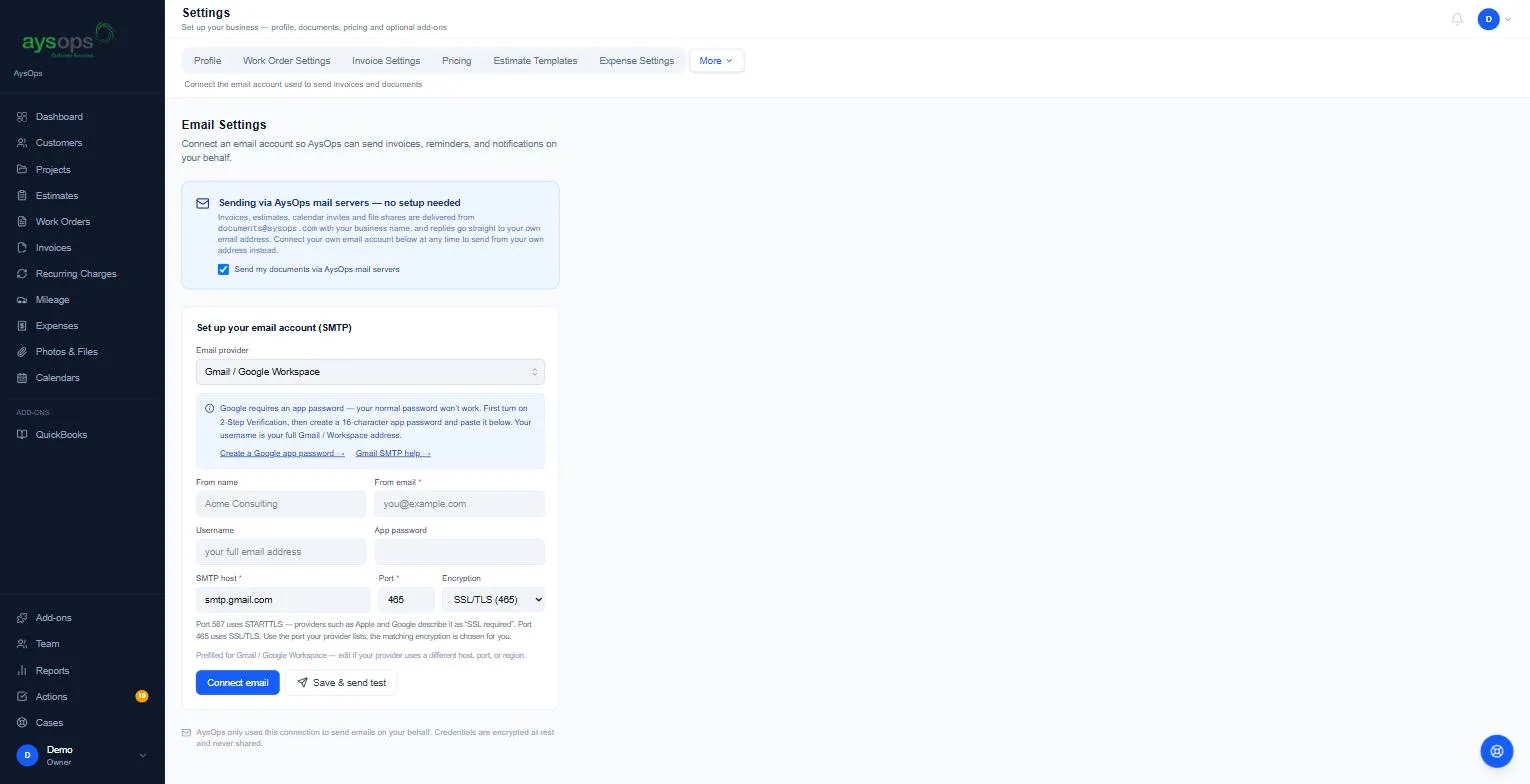Open the Estimate Templates tab
This screenshot has width=1530, height=784.
pyautogui.click(x=535, y=61)
